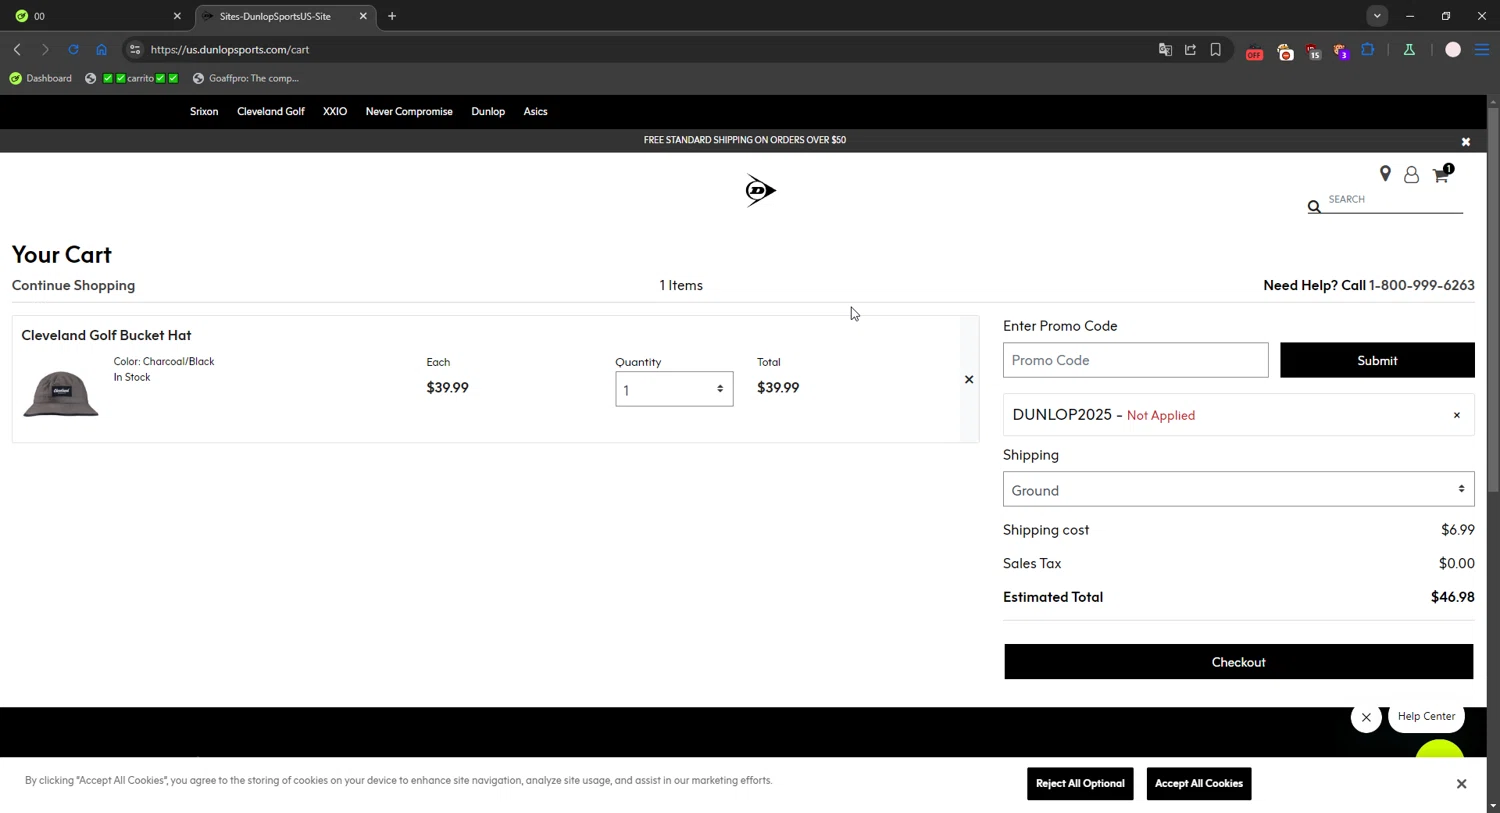
Task: Click Continue Shopping link
Action: tap(73, 285)
